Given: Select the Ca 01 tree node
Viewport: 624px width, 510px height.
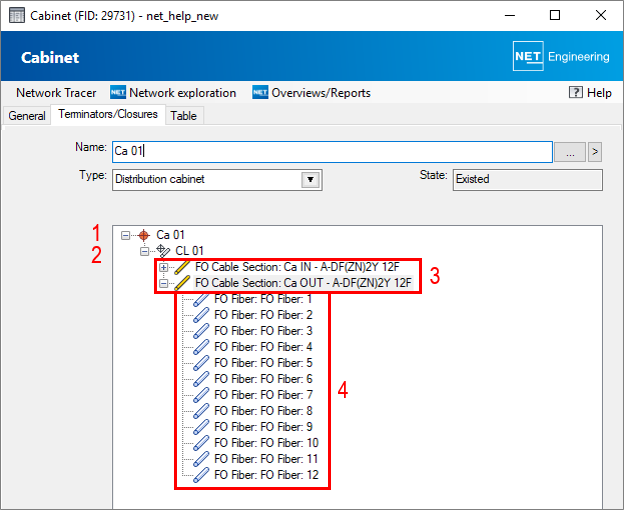Looking at the screenshot, I should tap(170, 235).
